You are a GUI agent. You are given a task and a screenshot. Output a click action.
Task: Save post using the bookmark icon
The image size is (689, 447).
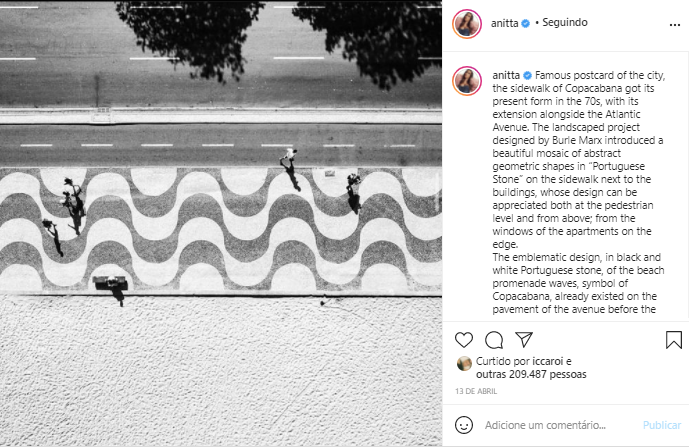[674, 340]
